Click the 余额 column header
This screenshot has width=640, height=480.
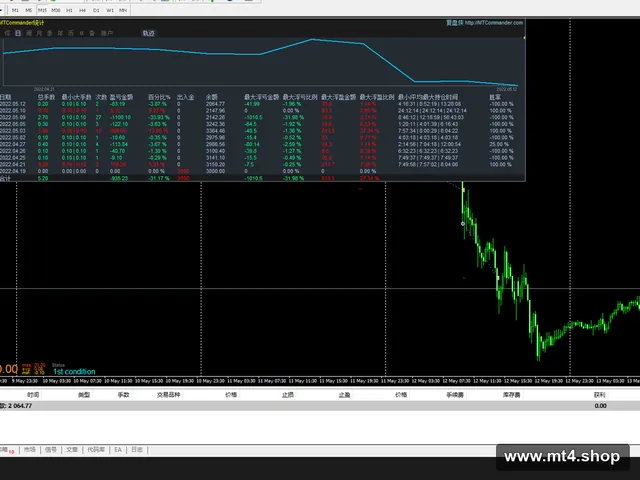point(211,97)
